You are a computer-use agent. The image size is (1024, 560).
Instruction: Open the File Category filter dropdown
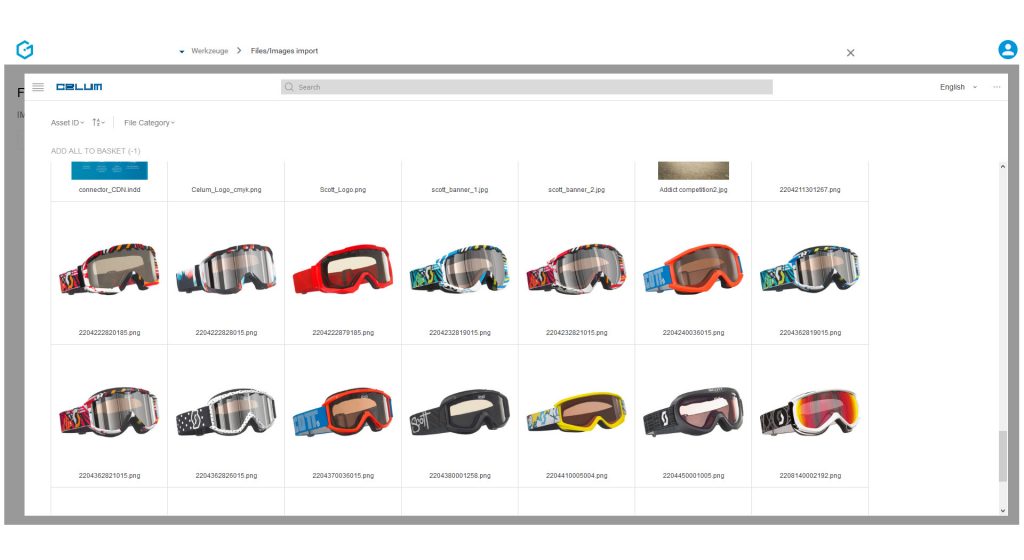tap(149, 122)
